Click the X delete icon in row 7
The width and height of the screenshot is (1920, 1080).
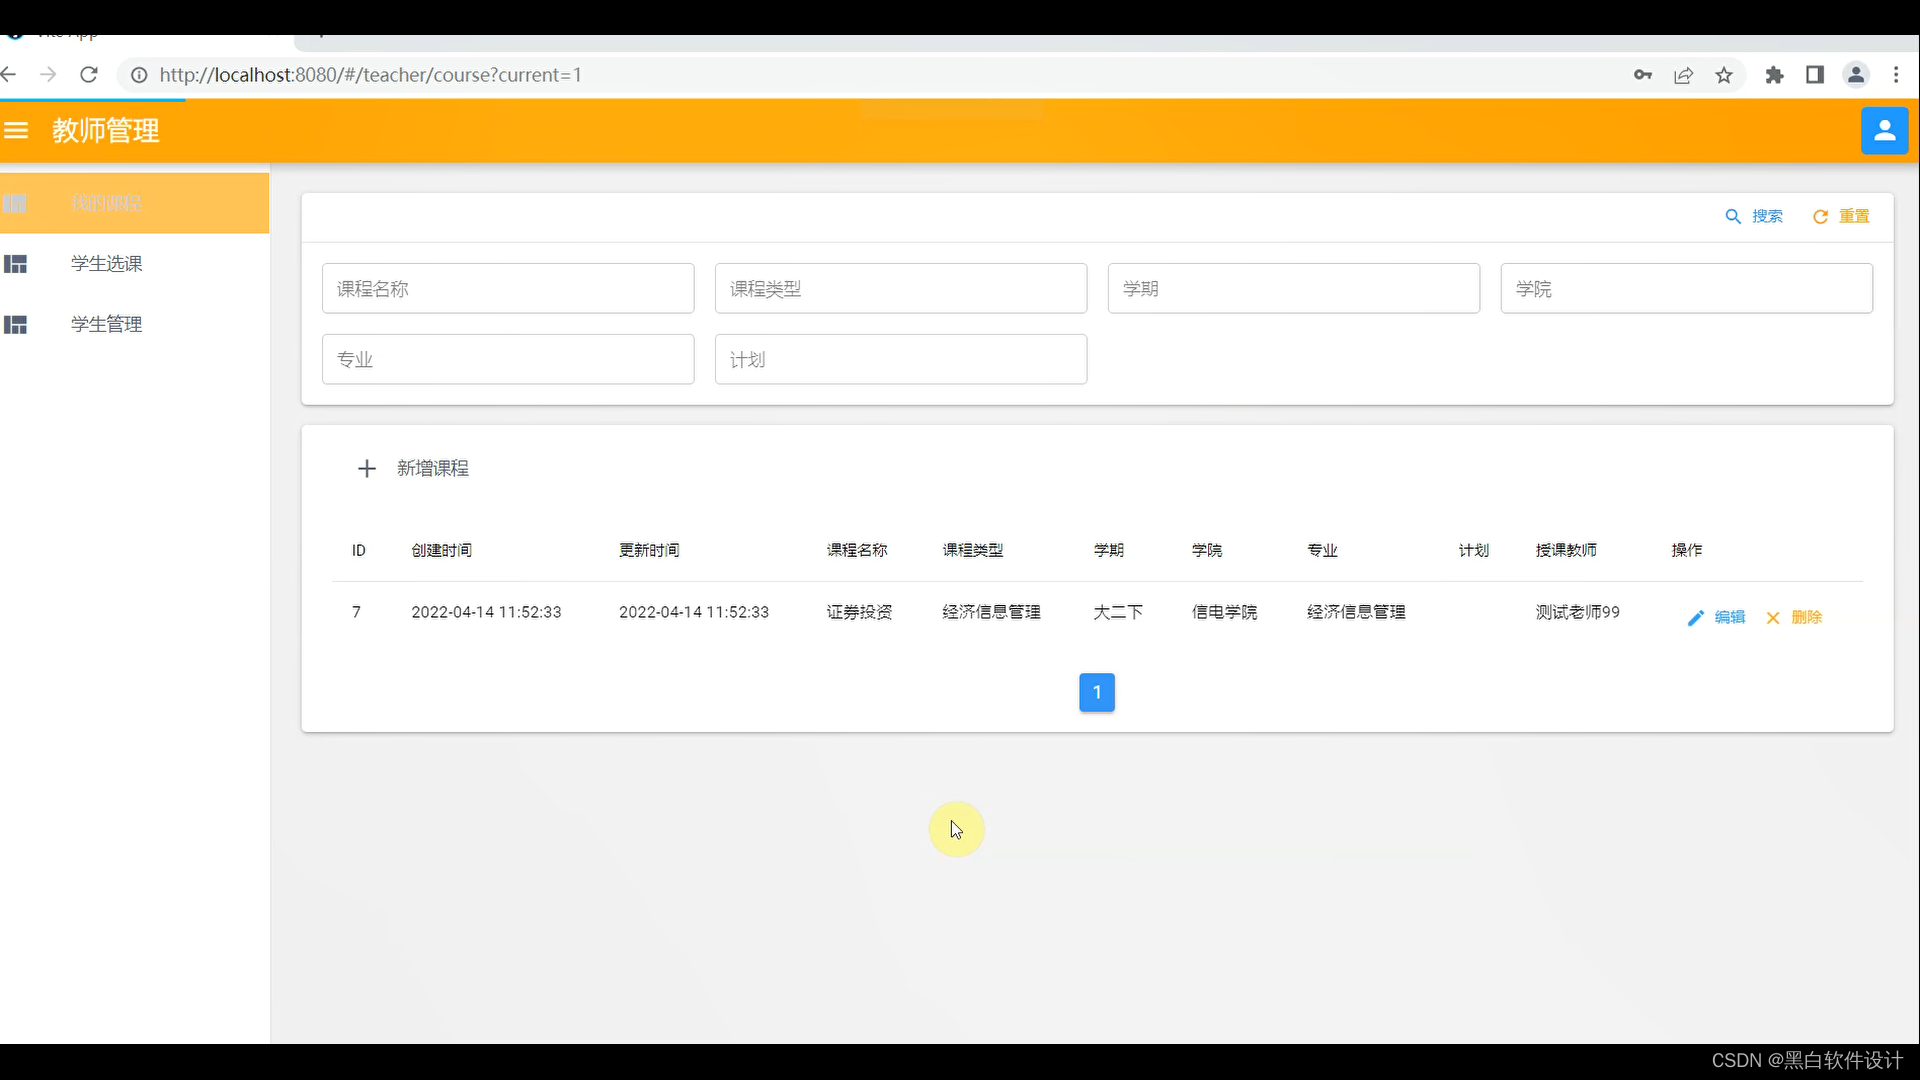coord(1773,618)
